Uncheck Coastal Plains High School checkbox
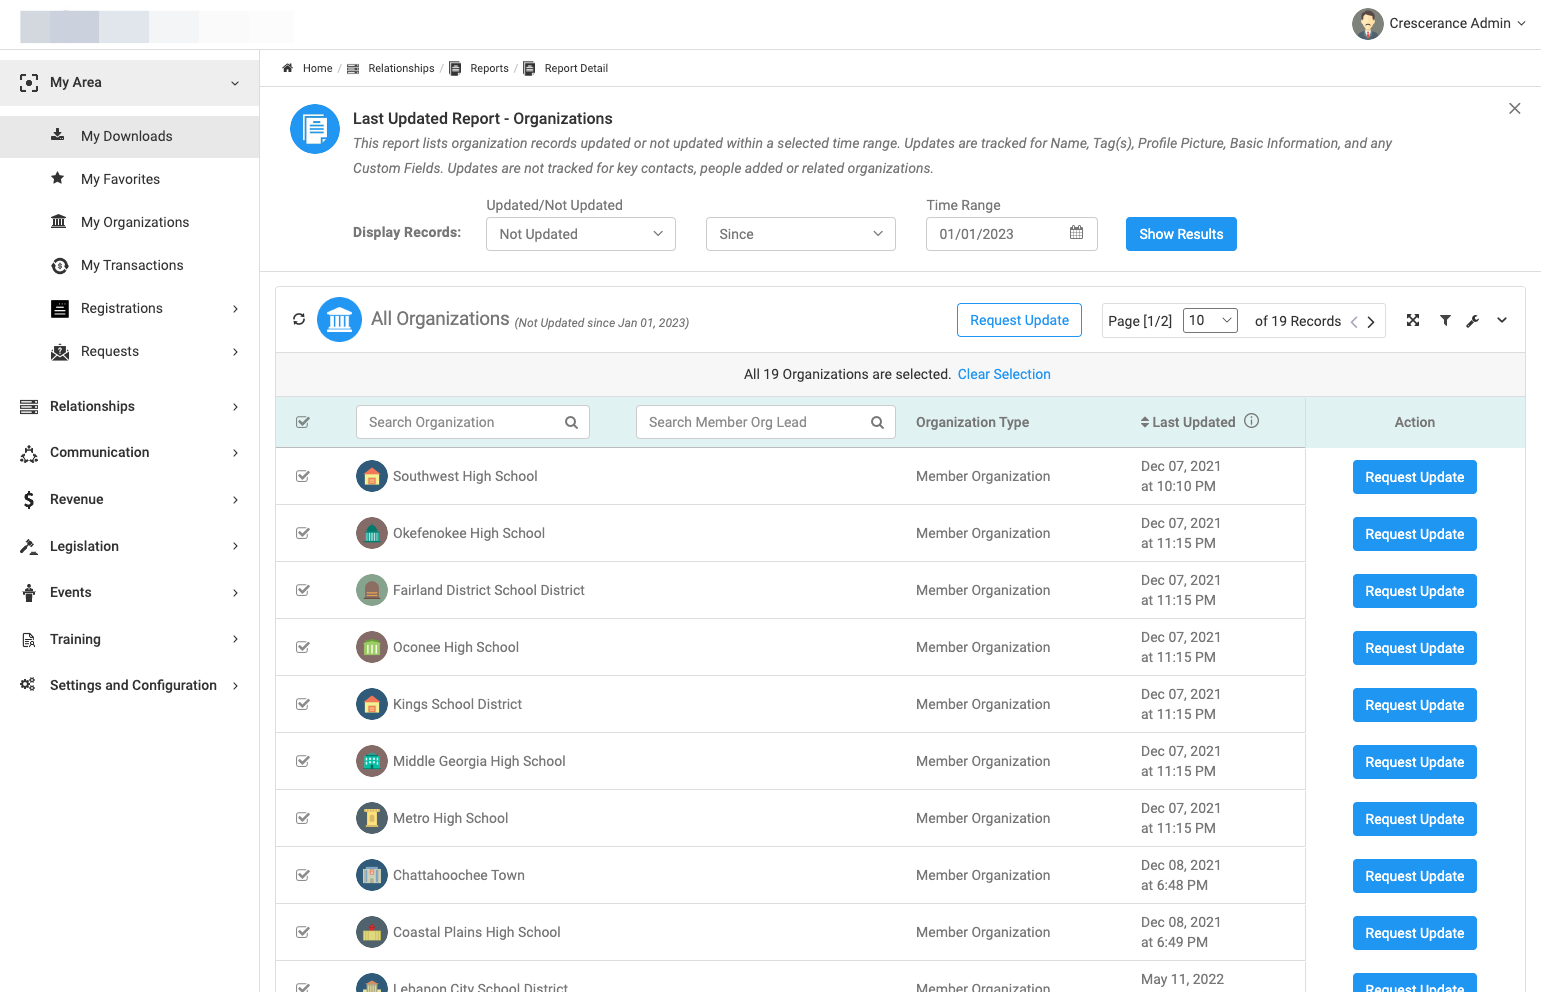 pos(303,932)
